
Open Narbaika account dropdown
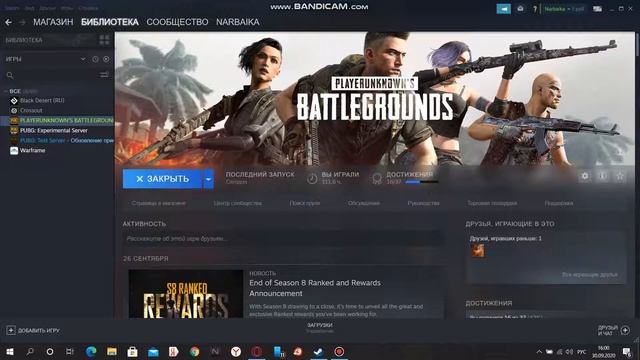click(564, 9)
